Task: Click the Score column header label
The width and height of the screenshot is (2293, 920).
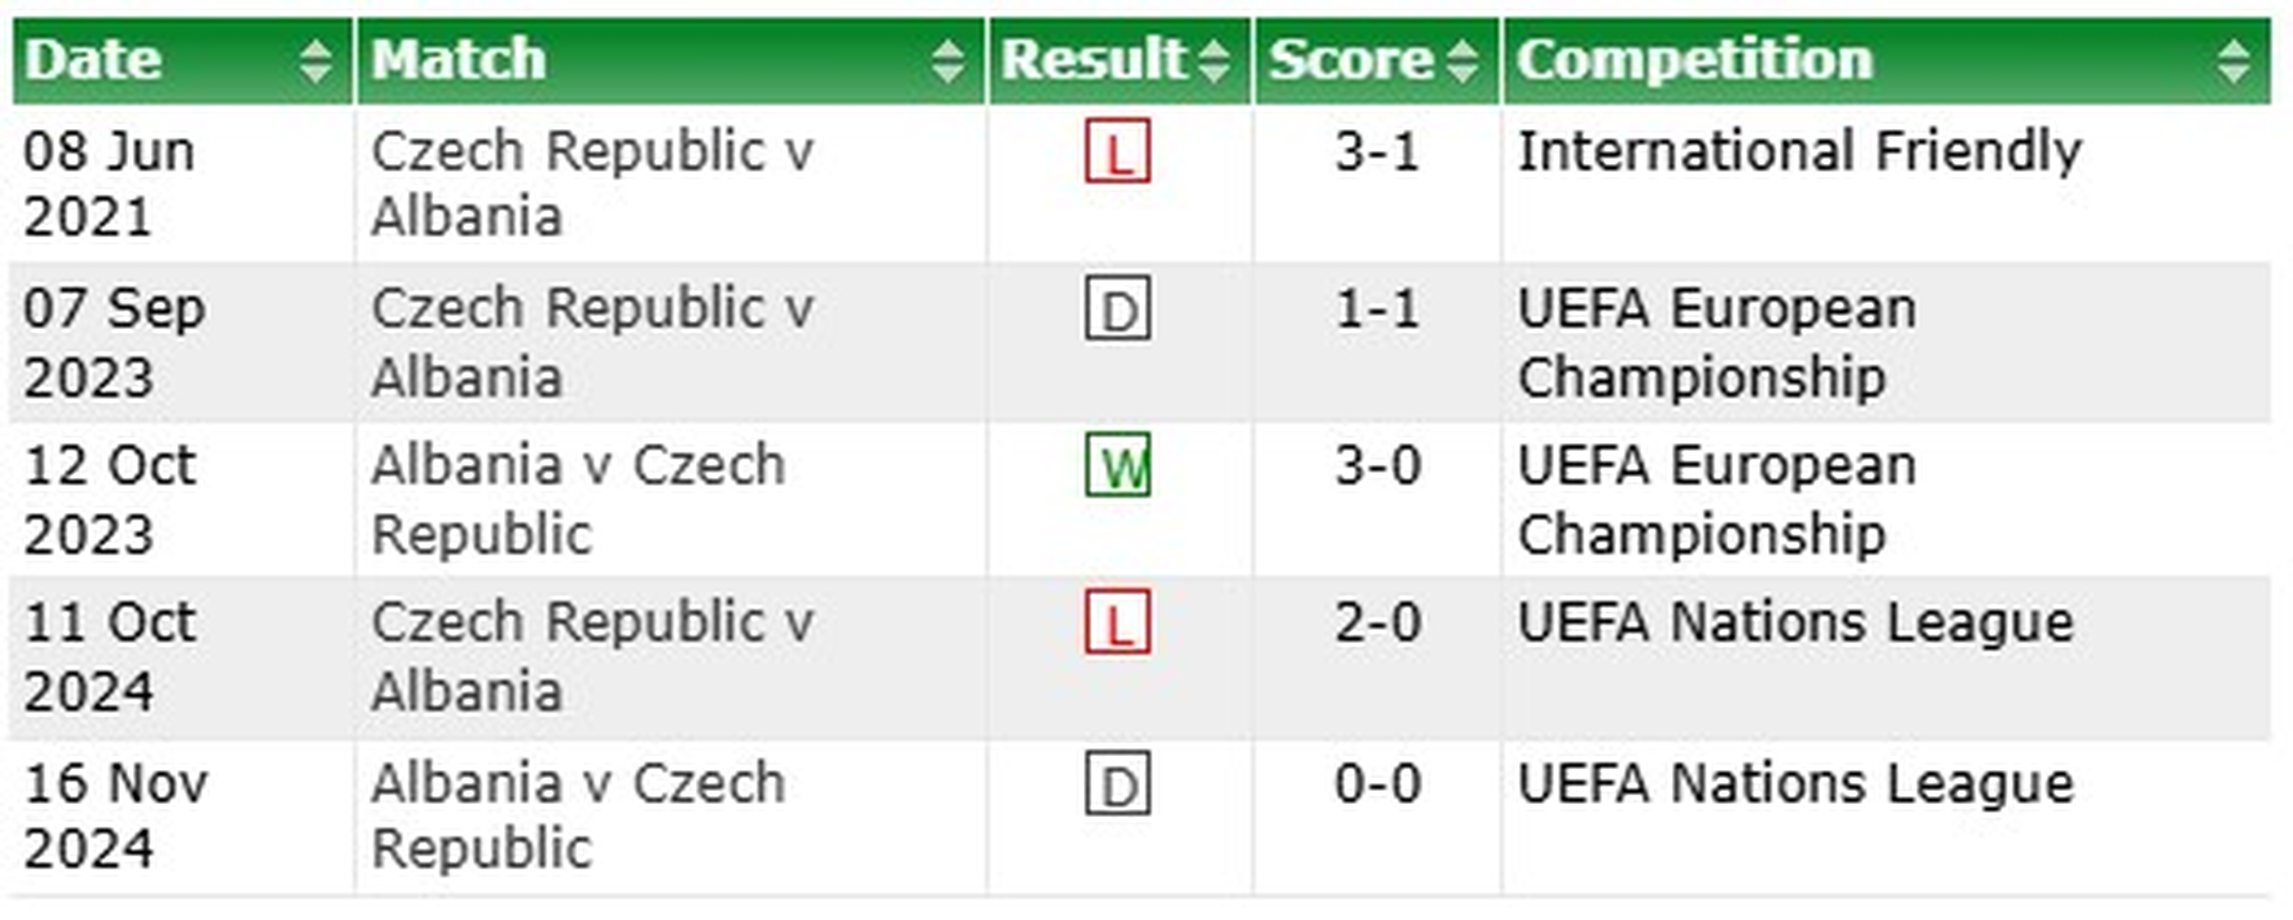Action: (1350, 60)
